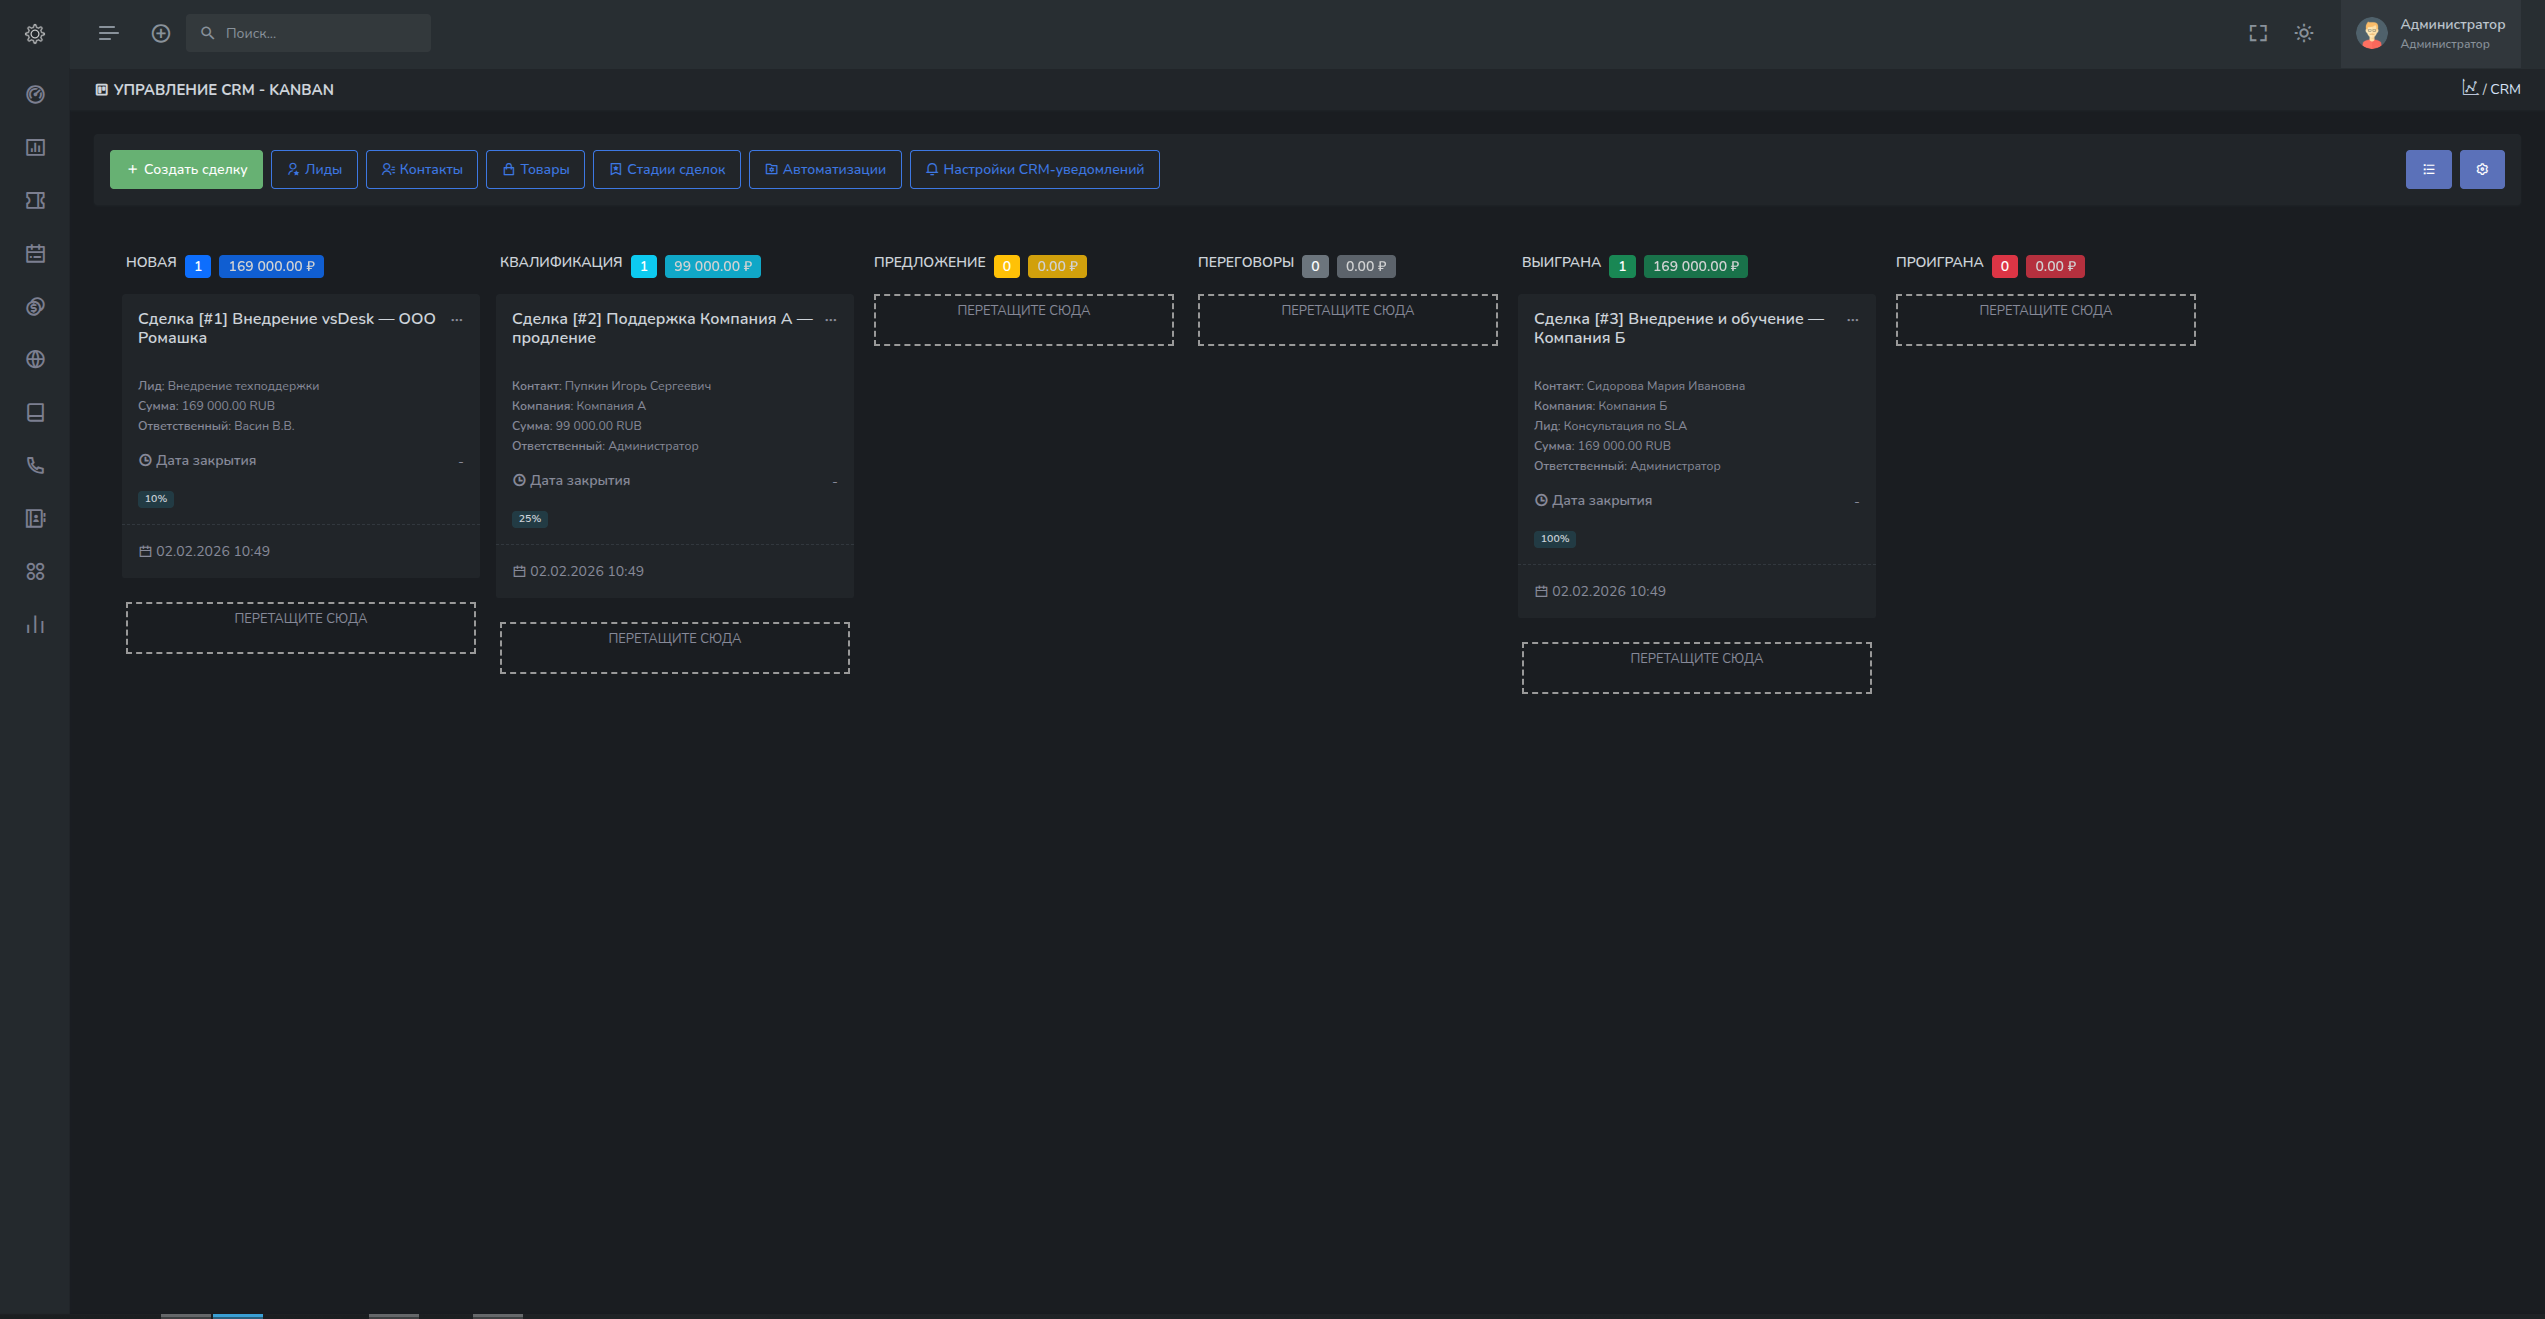Screen dimensions: 2545x1319
Task: Select the ПРЕДЛОЖЕНИЕ column header
Action: [x=930, y=262]
